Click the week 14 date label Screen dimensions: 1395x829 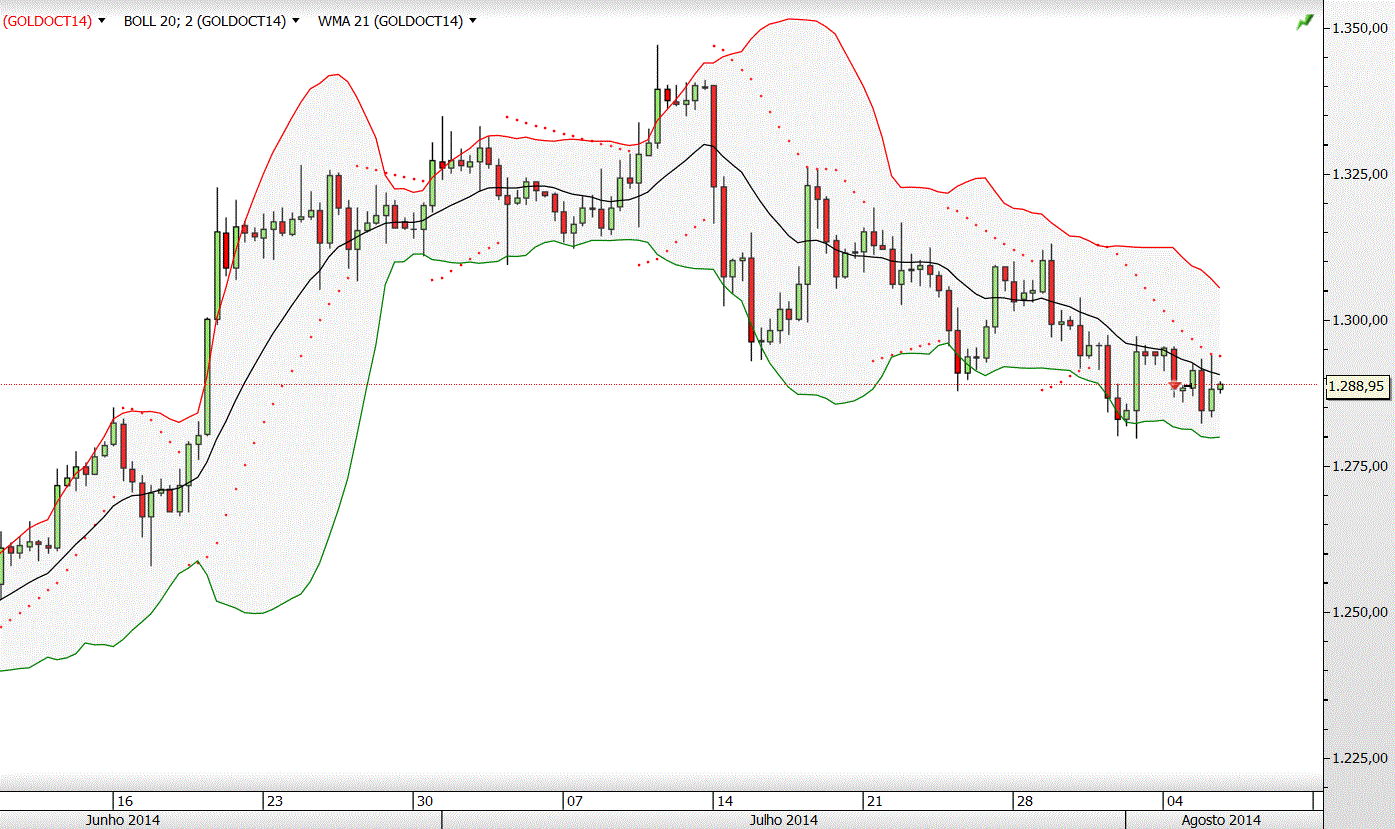(725, 802)
